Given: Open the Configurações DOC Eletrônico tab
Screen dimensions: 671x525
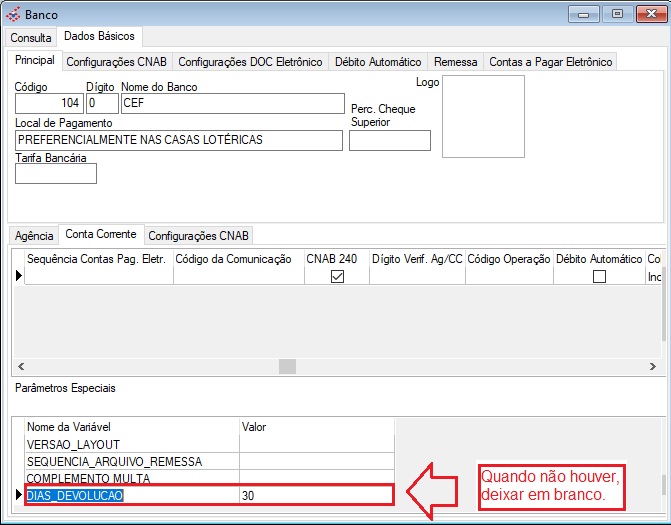Looking at the screenshot, I should coord(250,62).
